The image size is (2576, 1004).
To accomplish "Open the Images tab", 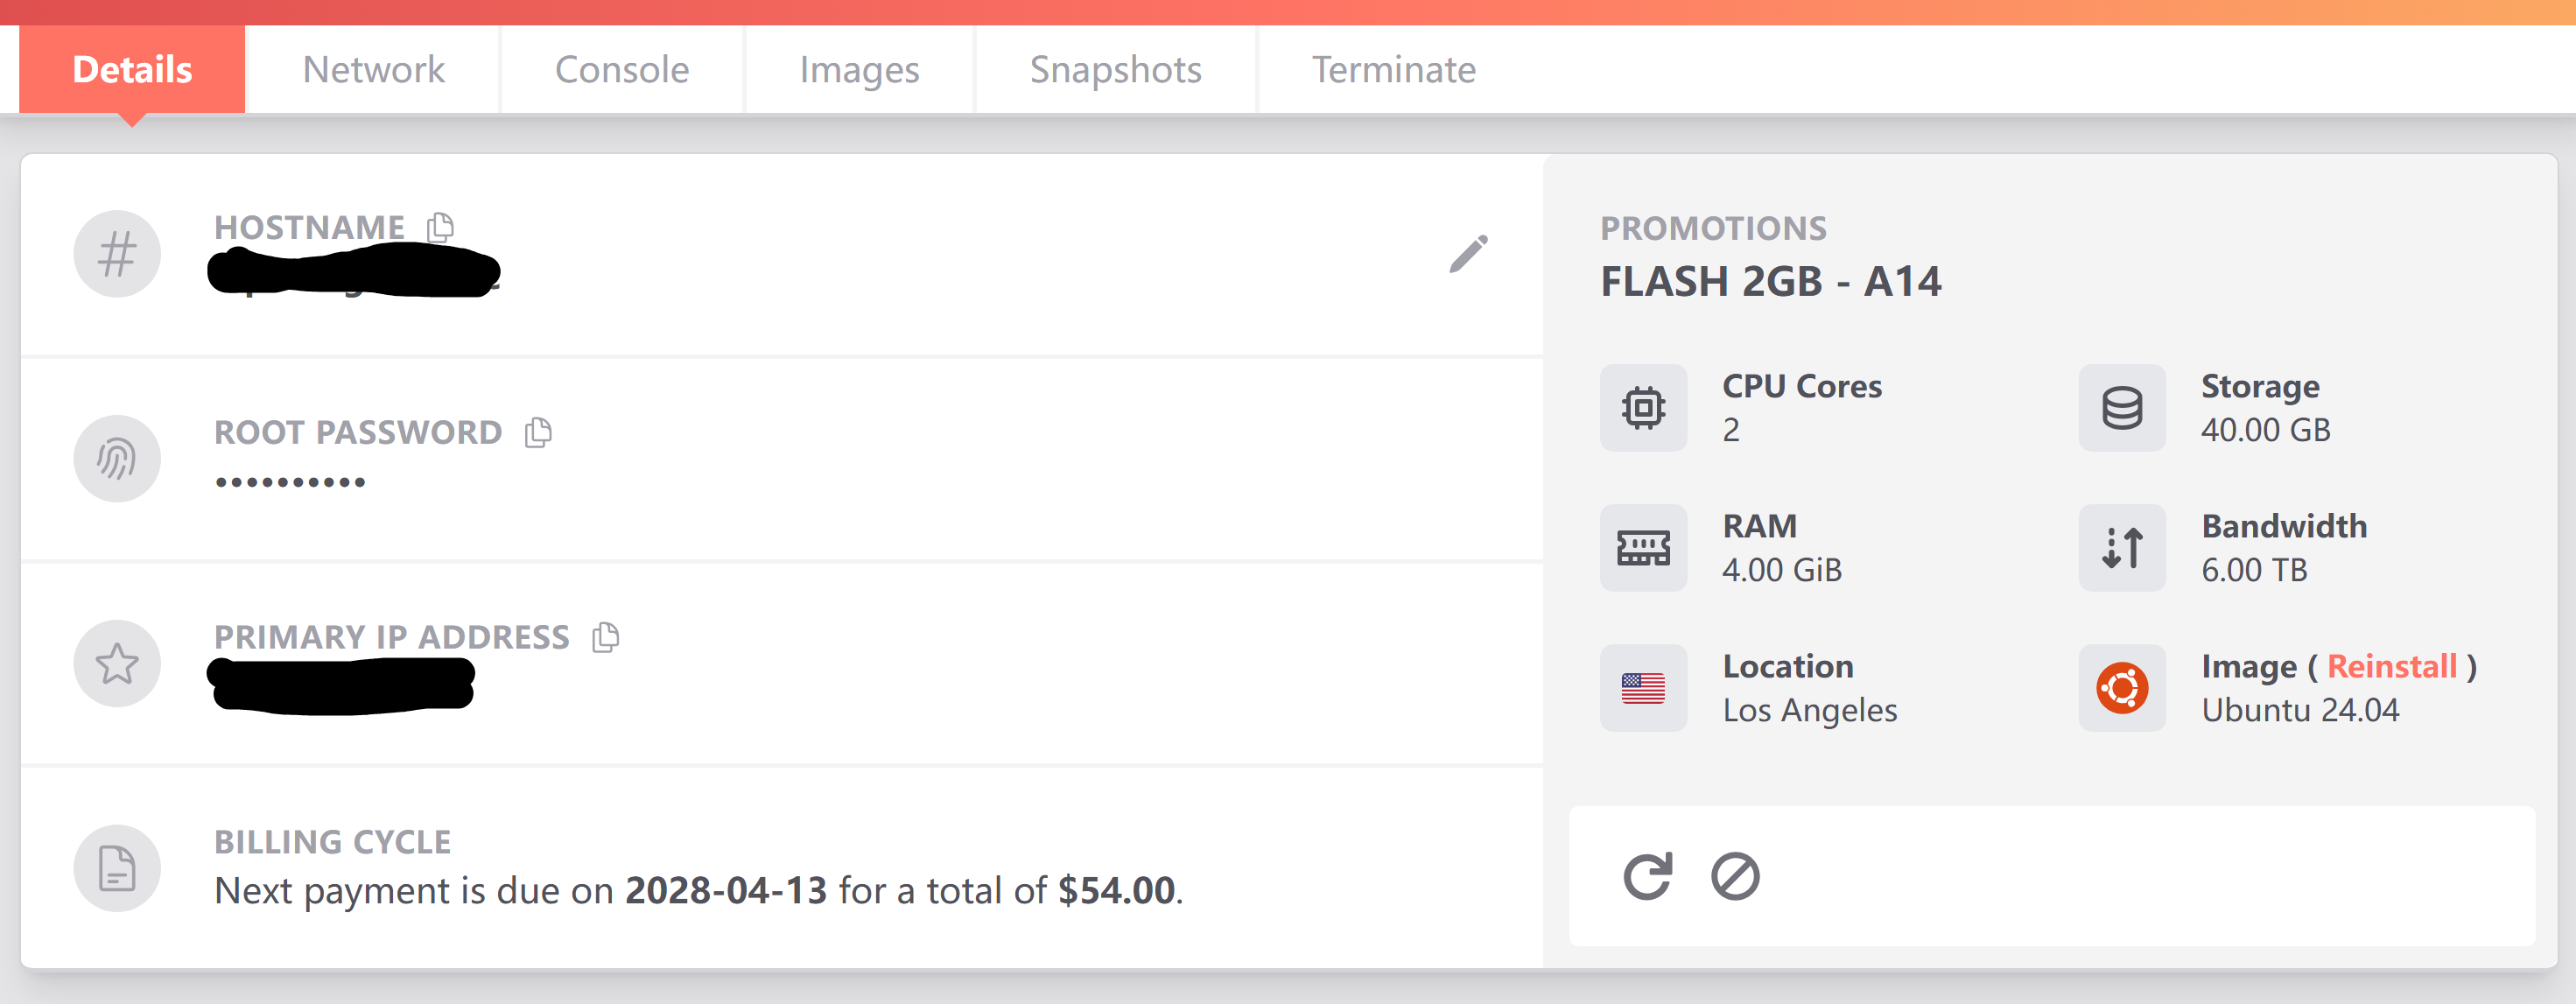I will [x=859, y=69].
